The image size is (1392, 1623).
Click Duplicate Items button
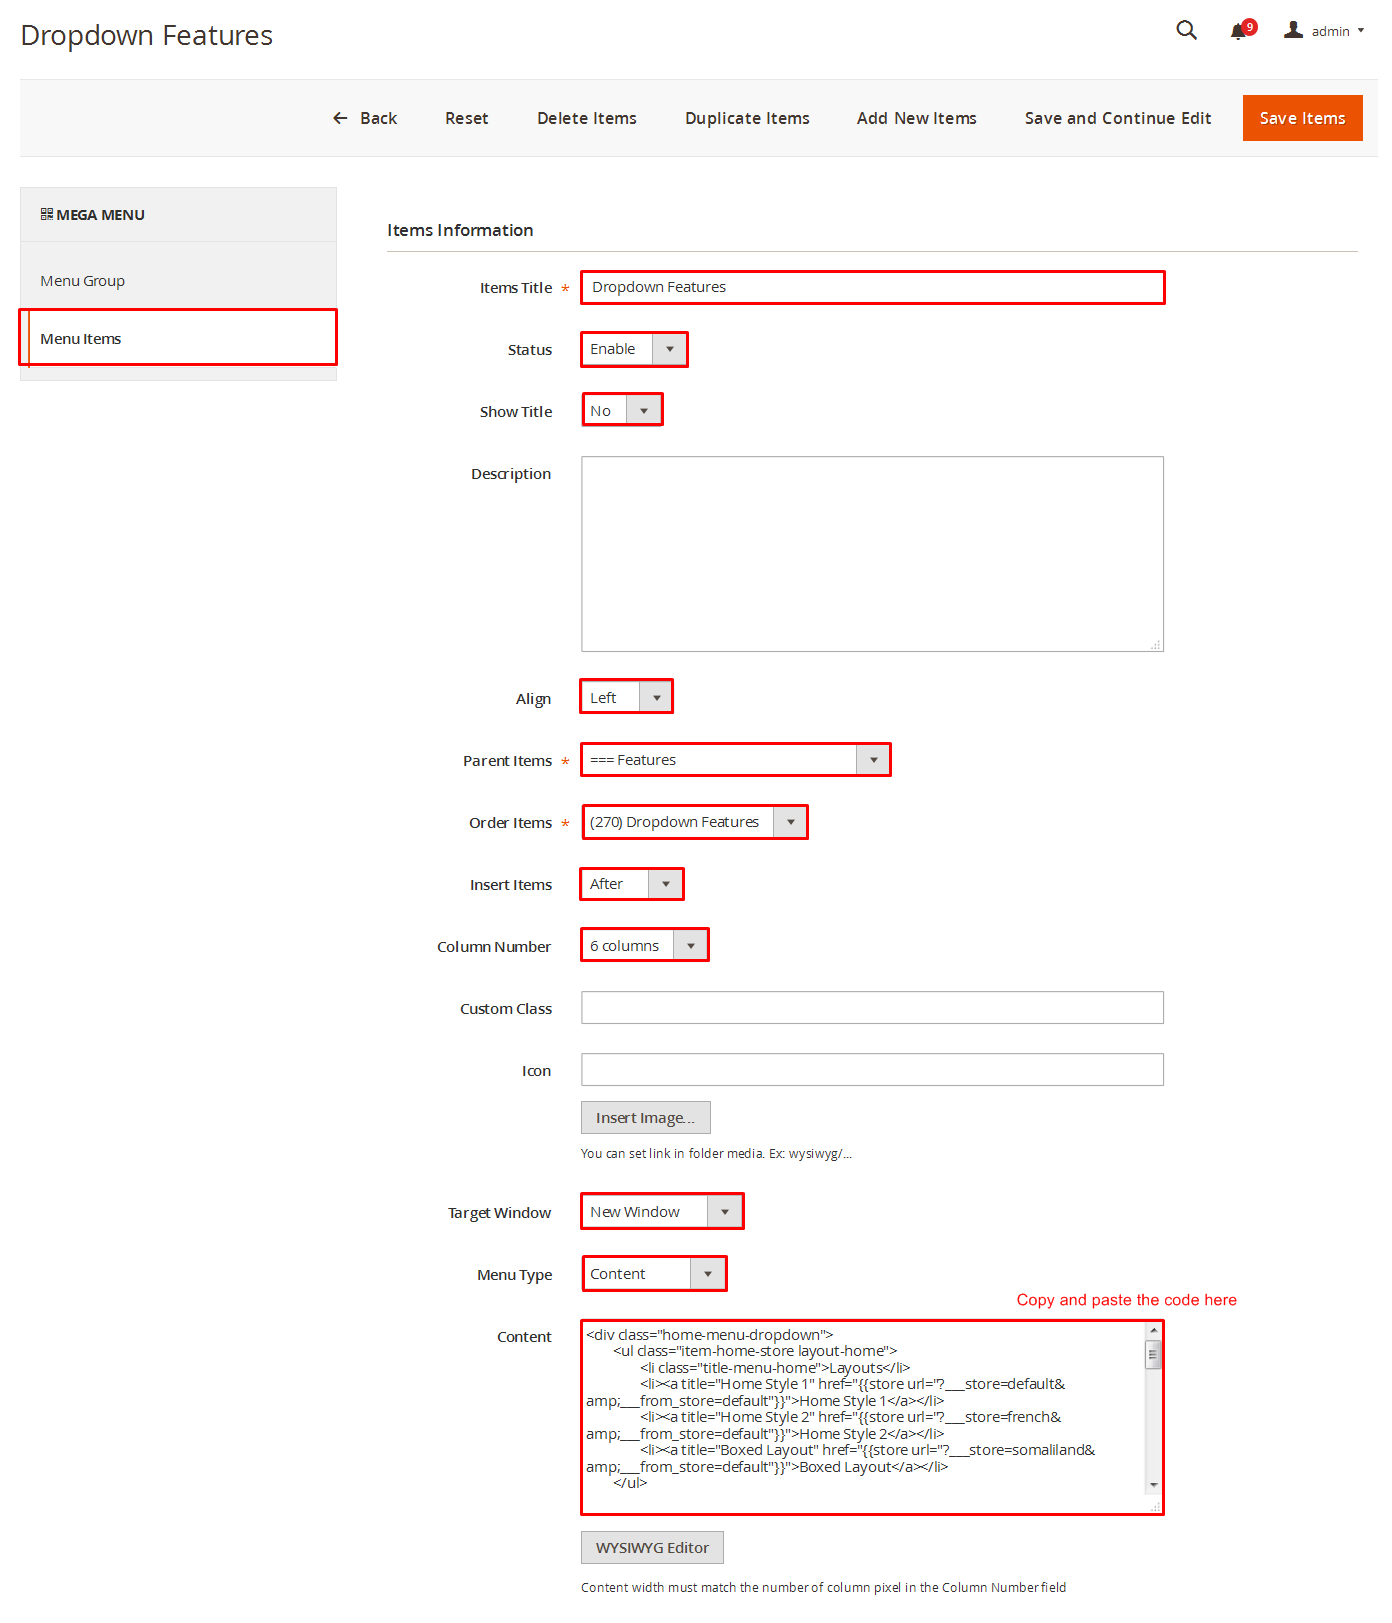pyautogui.click(x=747, y=118)
